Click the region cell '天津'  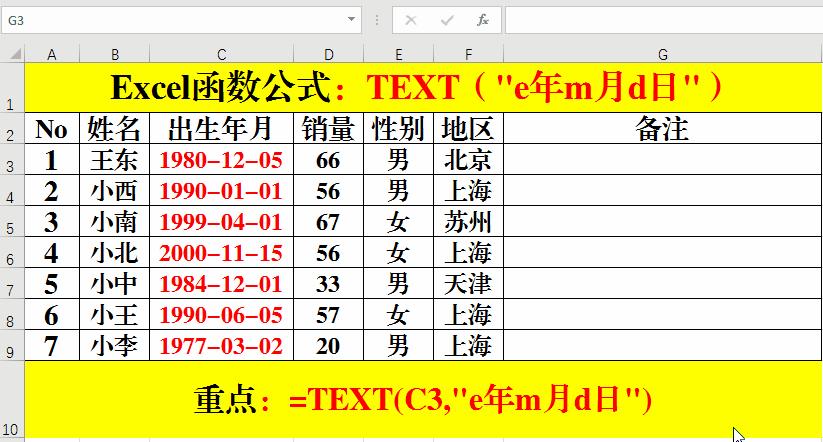coord(468,283)
